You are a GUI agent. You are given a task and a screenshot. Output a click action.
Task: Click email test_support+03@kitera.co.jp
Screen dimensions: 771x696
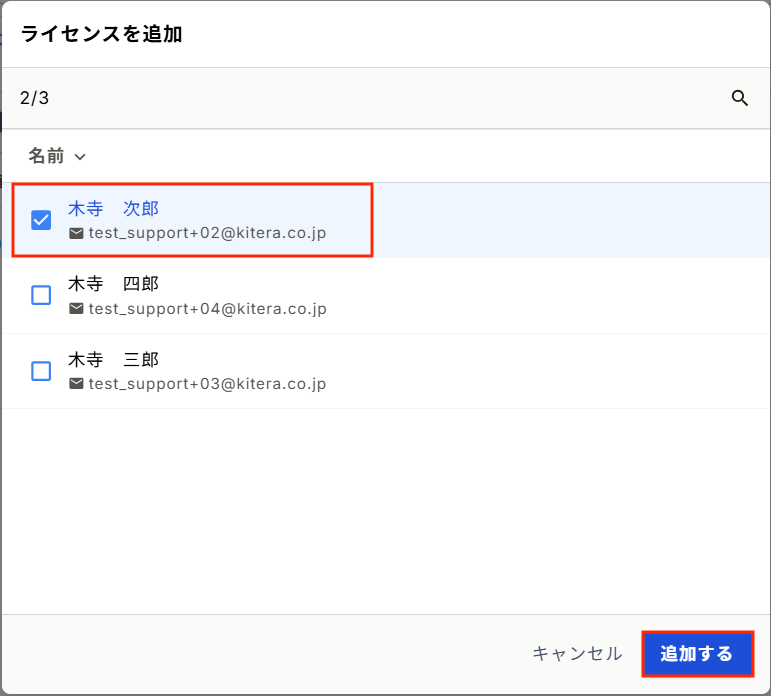[207, 384]
